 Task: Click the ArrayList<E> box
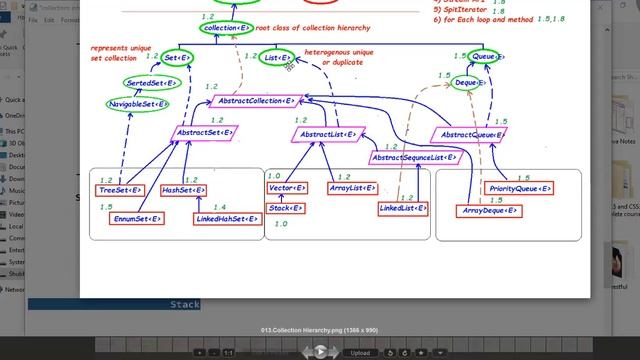pos(352,188)
